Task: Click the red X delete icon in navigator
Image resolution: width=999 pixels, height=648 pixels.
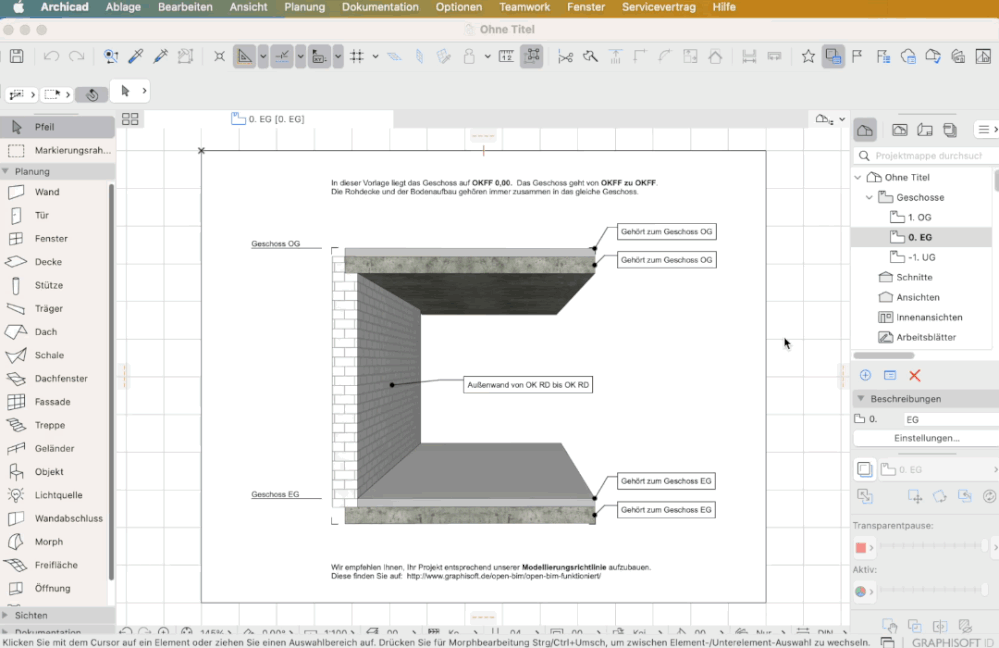Action: 914,375
